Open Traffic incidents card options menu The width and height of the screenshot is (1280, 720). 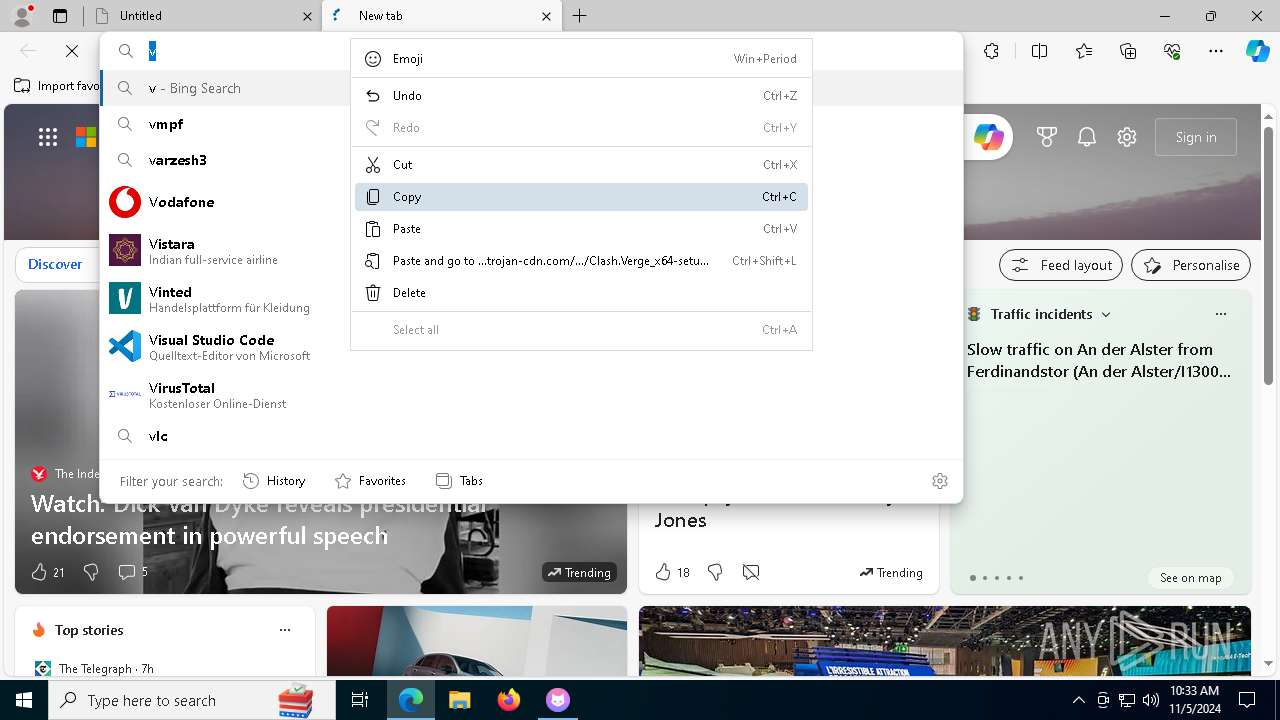[x=1220, y=314]
